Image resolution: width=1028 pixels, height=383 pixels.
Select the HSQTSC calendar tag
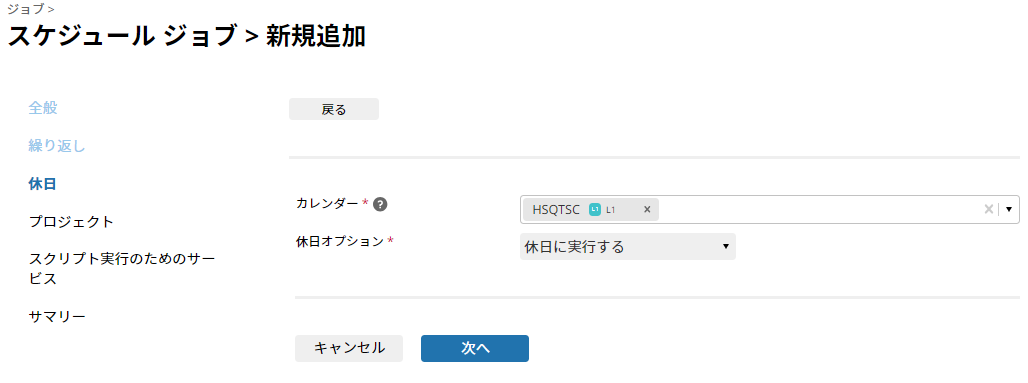pyautogui.click(x=556, y=210)
